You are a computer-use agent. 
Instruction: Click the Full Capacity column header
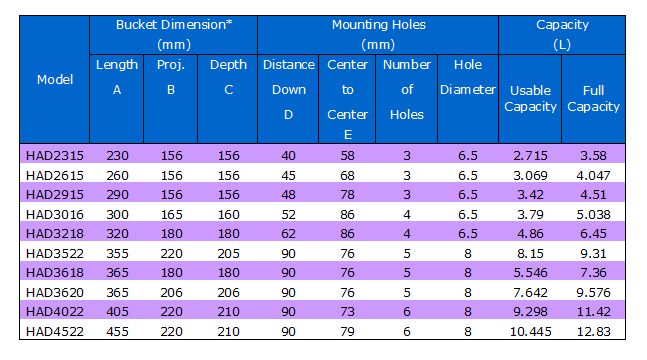click(593, 99)
